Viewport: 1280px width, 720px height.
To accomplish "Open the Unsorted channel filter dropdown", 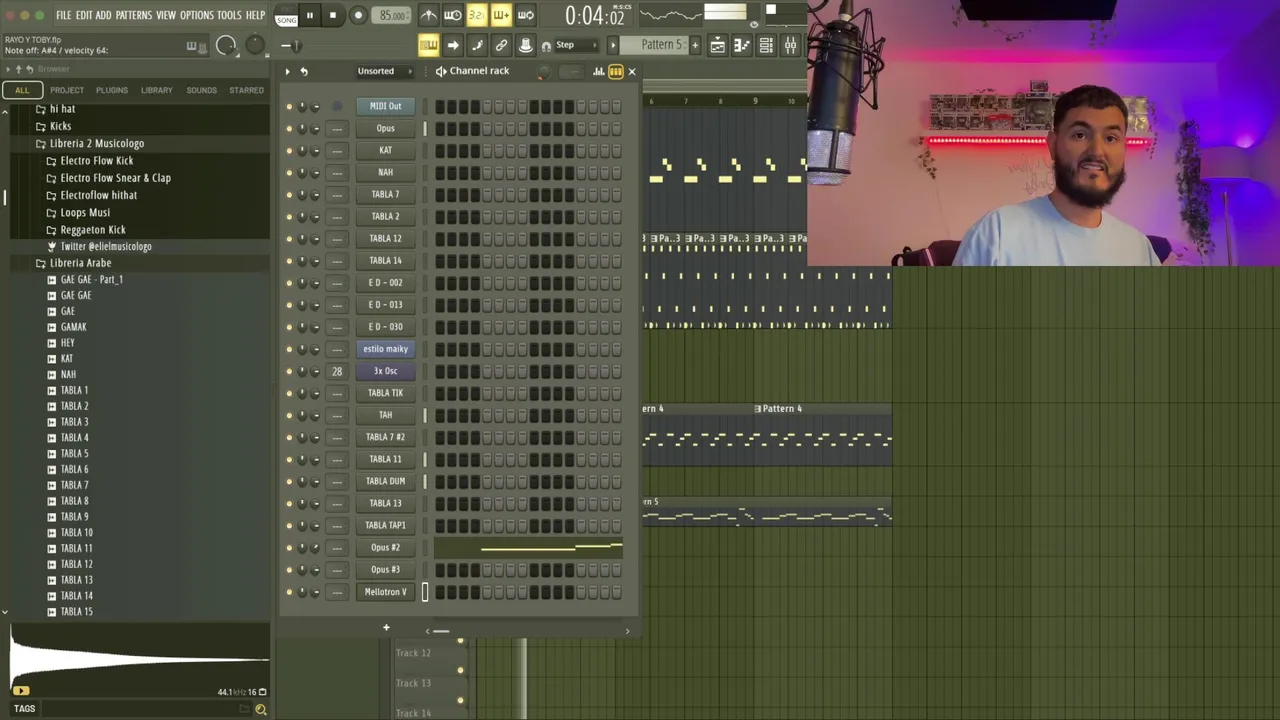I will [x=384, y=71].
